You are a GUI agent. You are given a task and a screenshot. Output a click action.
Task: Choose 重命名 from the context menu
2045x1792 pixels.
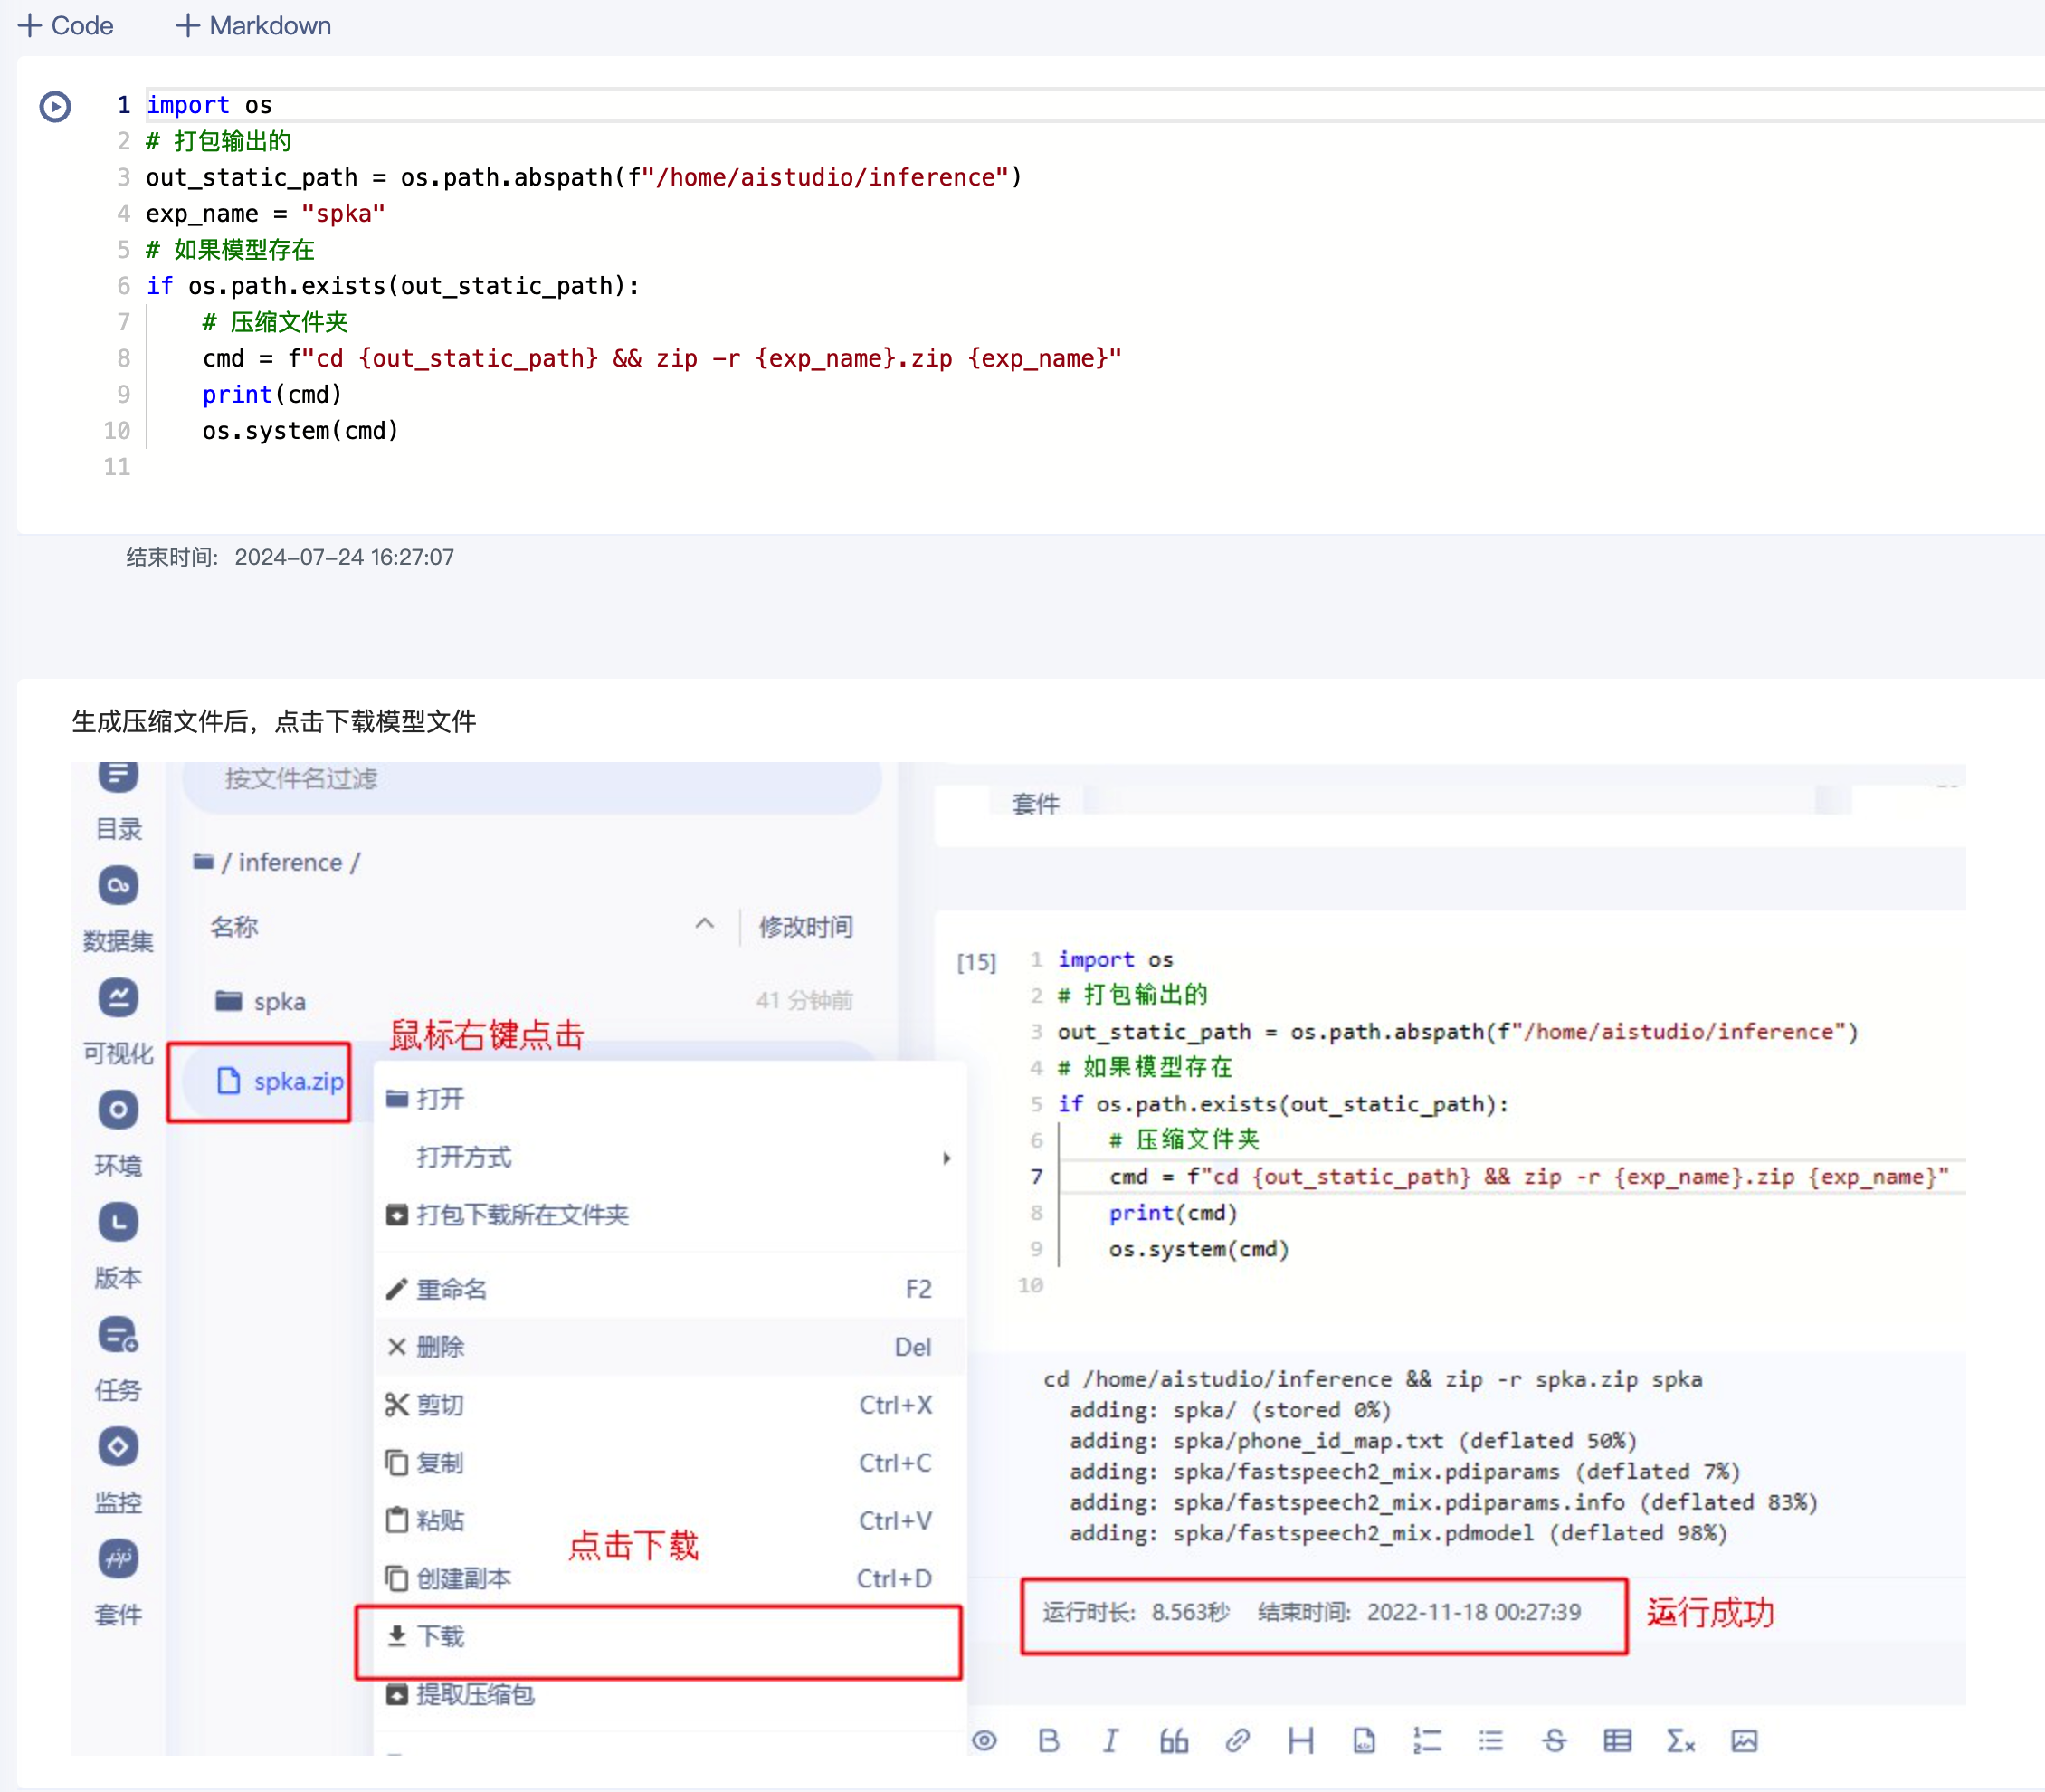452,1289
